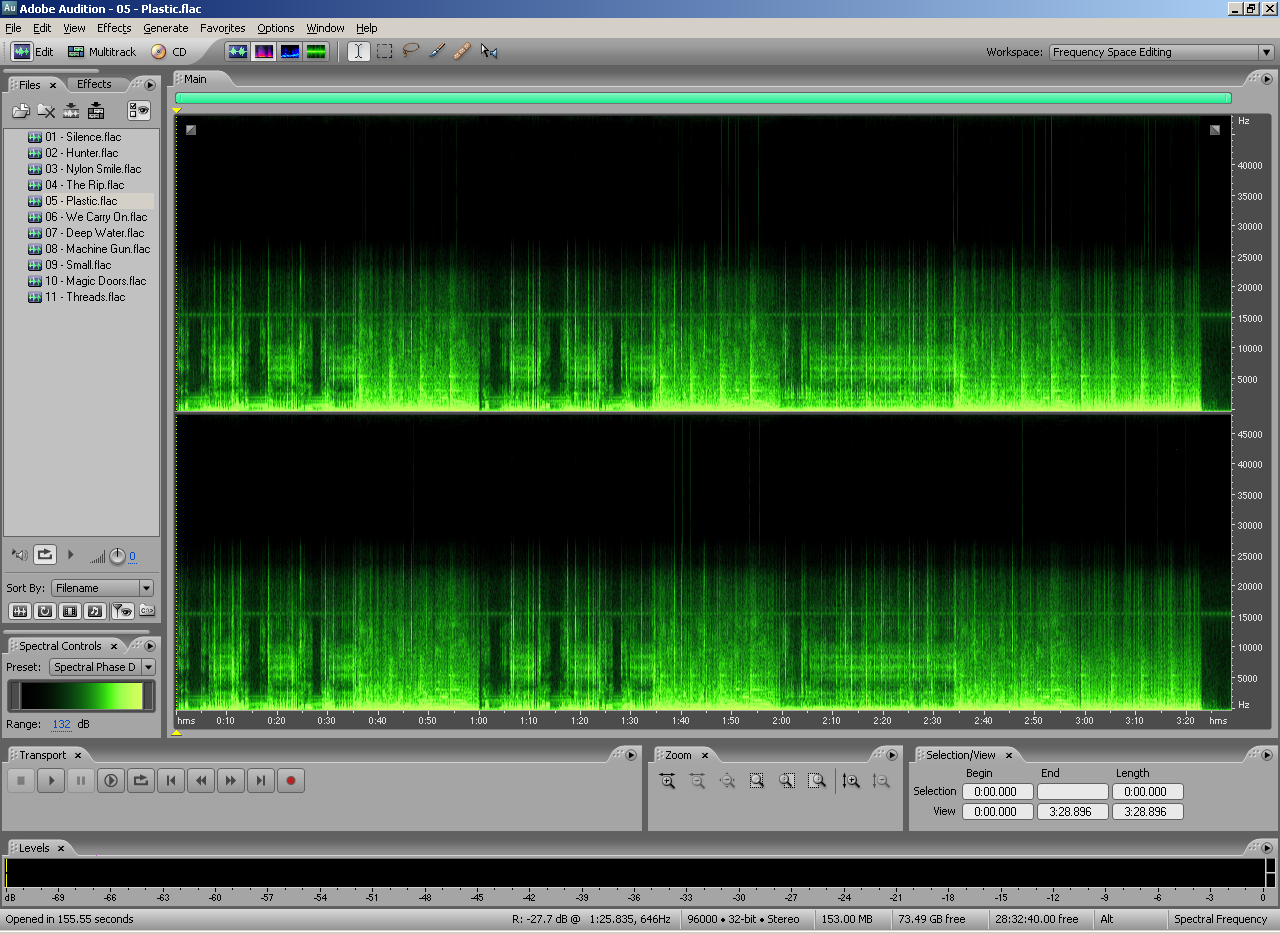1280x934 pixels.
Task: Adjust the preview volume knob
Action: [117, 556]
